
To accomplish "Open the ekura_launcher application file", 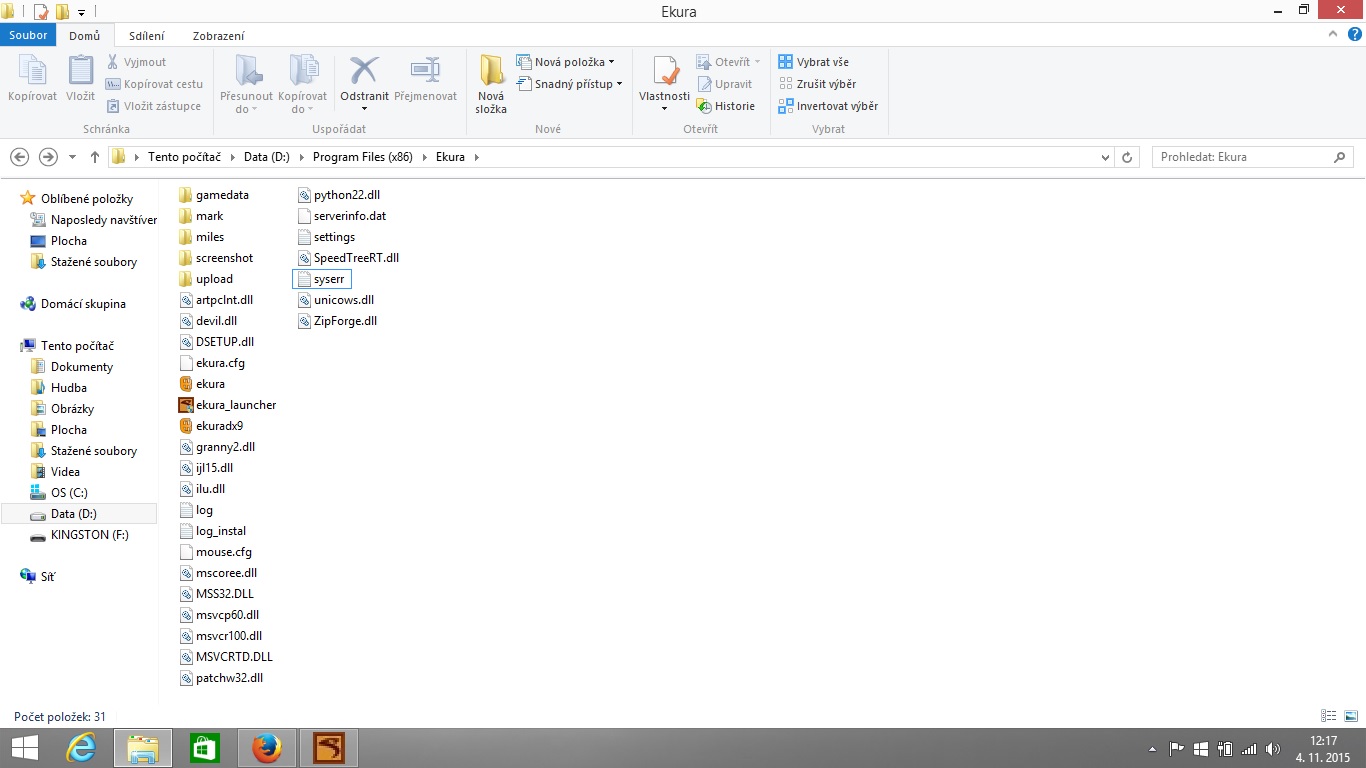I will coord(235,405).
